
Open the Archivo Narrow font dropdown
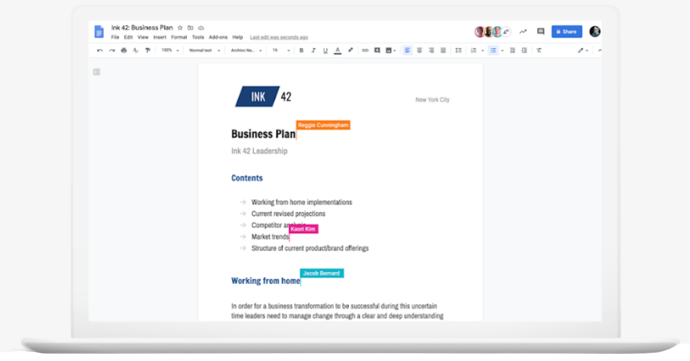(246, 51)
